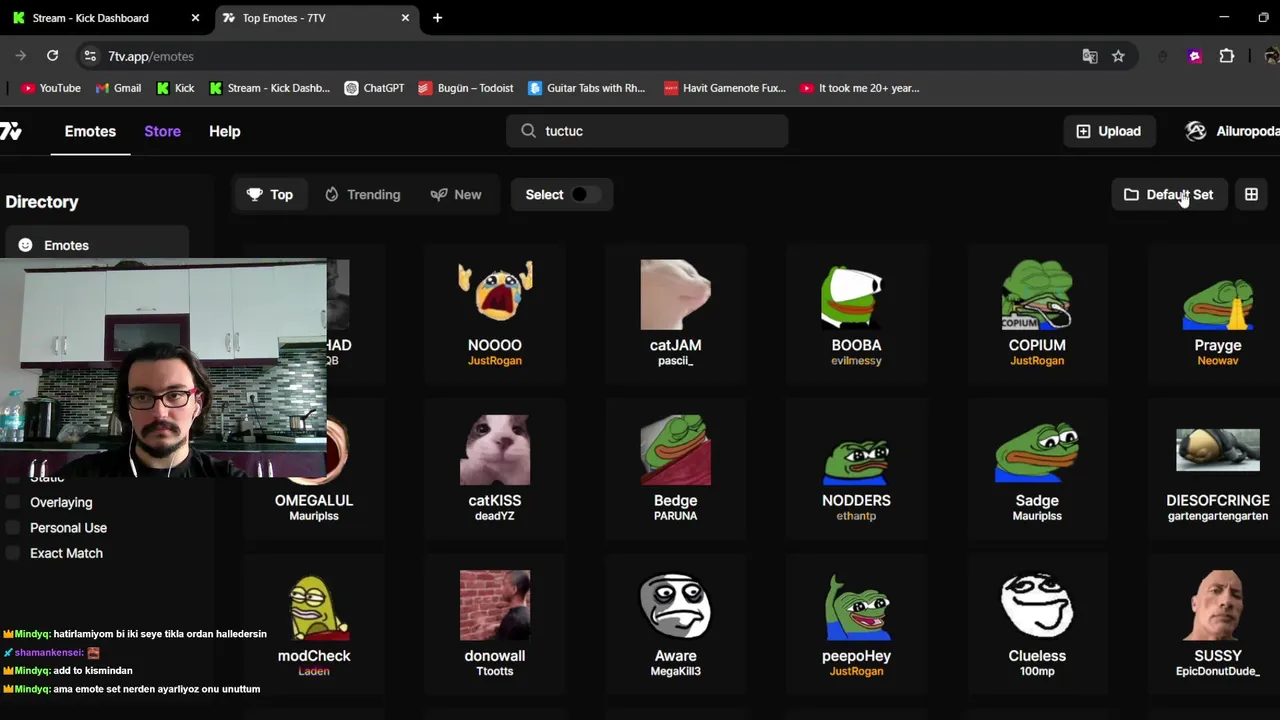This screenshot has height=720, width=1280.
Task: Focus the emote search field with tuctuc
Action: point(647,131)
